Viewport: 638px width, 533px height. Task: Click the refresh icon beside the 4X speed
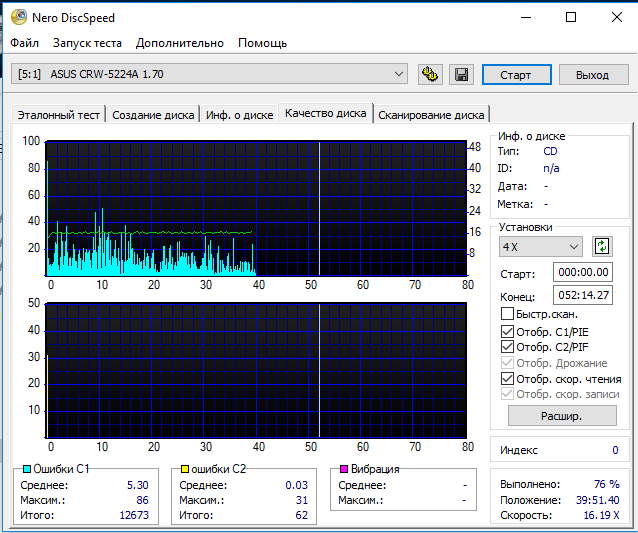(x=601, y=246)
